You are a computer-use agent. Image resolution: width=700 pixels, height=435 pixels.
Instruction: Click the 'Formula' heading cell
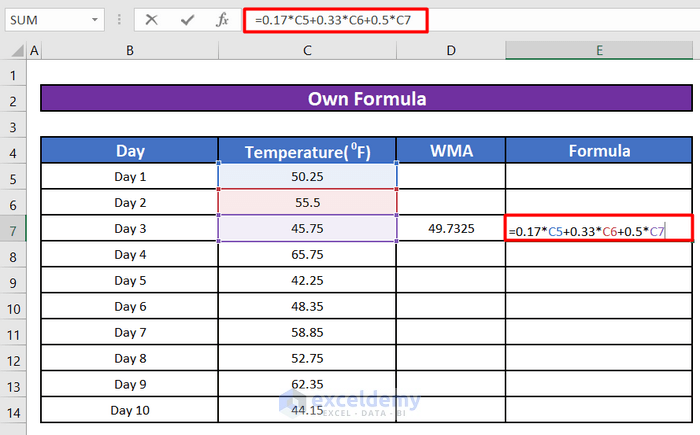tap(599, 151)
